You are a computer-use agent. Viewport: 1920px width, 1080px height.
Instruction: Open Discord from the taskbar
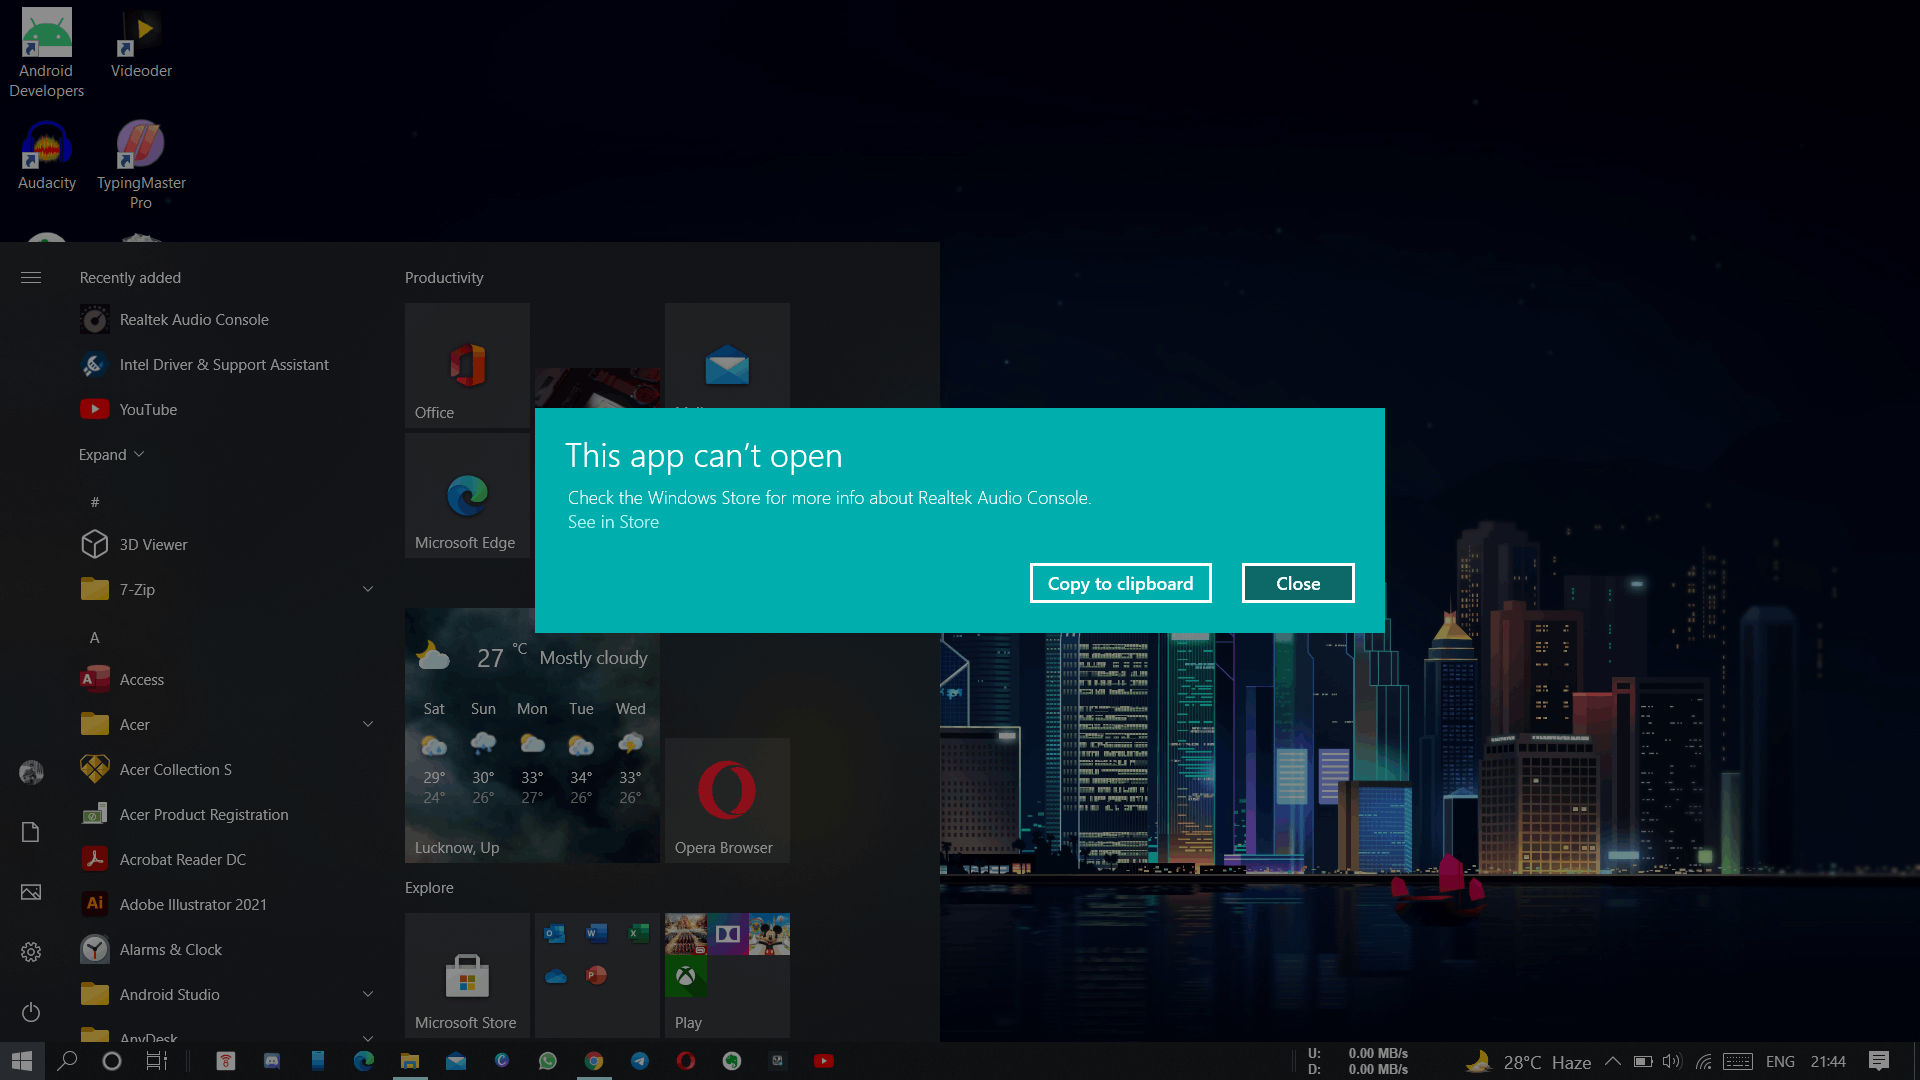coord(272,1061)
